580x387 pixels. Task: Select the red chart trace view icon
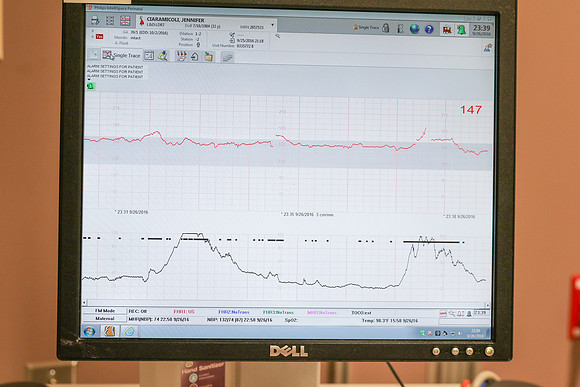click(125, 21)
